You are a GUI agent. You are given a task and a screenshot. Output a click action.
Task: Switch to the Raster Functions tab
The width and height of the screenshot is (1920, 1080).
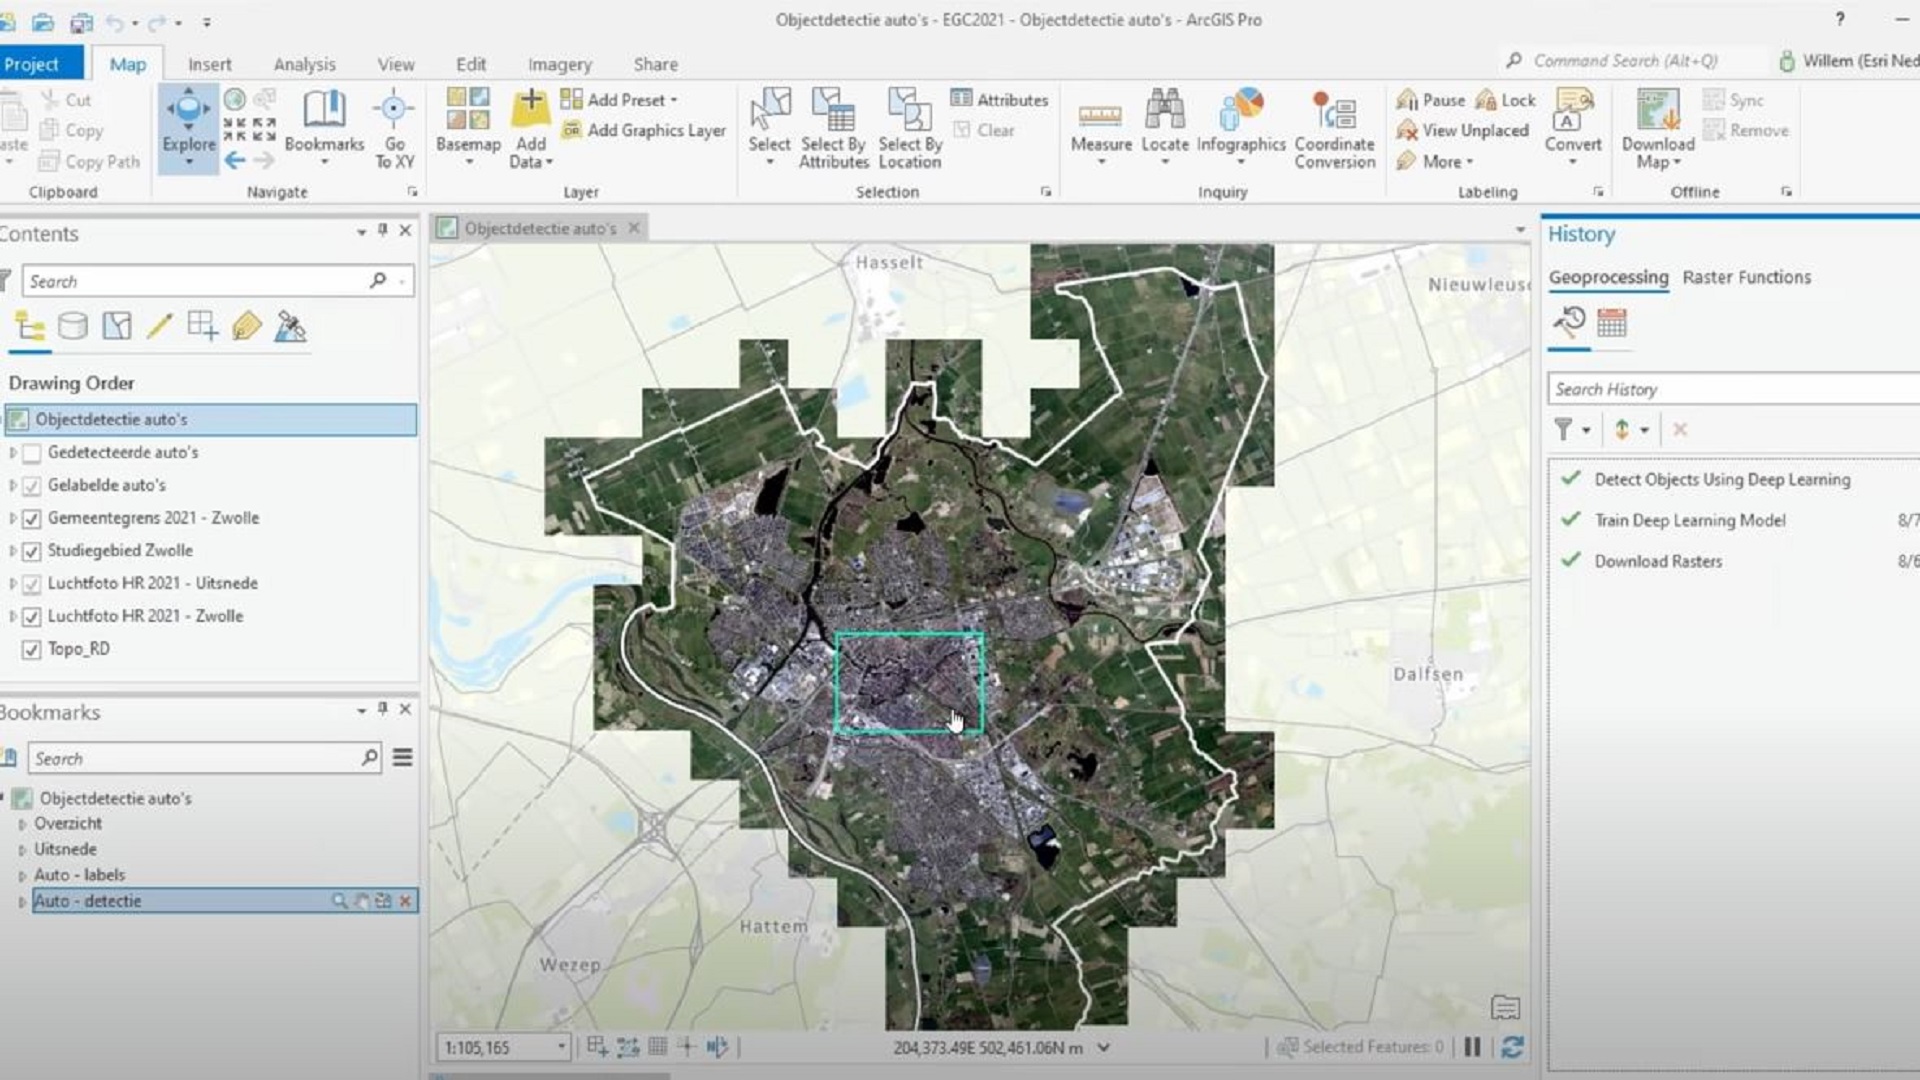pyautogui.click(x=1746, y=277)
